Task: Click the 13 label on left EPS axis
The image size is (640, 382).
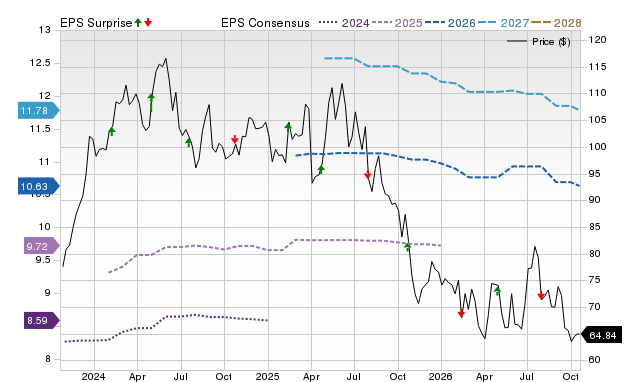Action: 46,30
